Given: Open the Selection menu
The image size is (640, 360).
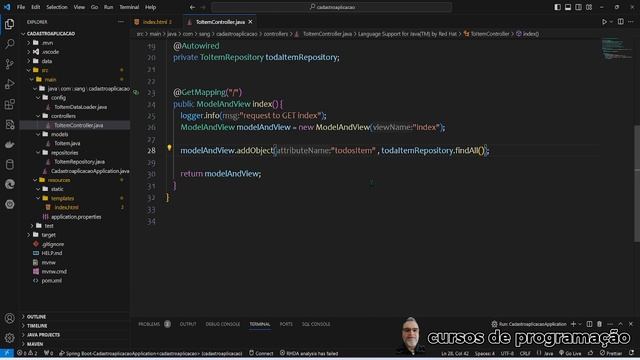Looking at the screenshot, I should point(57,7).
